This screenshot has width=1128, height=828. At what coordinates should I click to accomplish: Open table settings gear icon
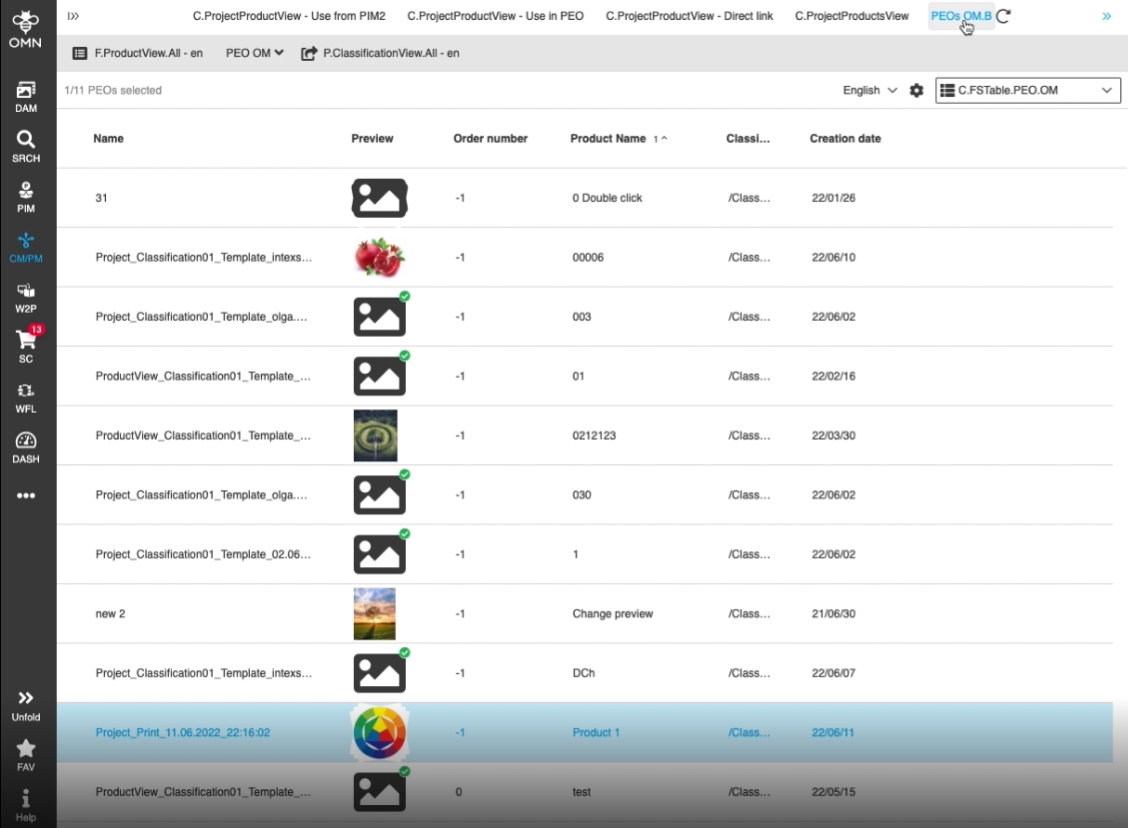[916, 91]
